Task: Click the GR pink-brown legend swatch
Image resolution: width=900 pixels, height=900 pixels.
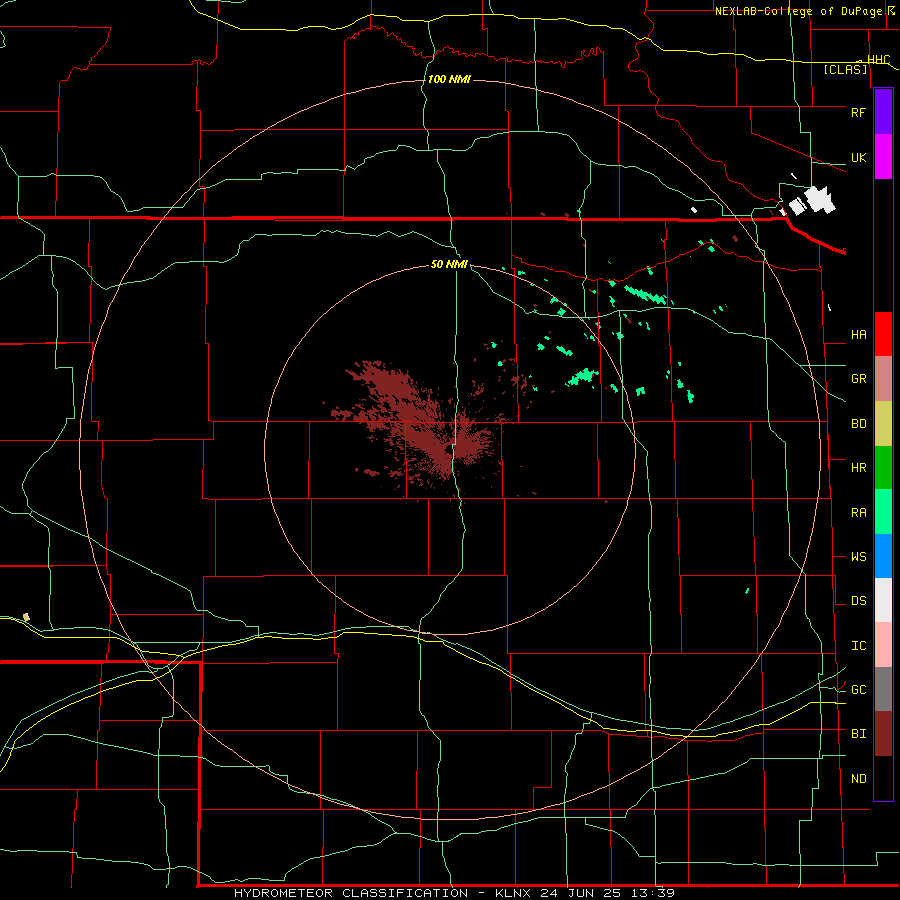Action: 883,379
